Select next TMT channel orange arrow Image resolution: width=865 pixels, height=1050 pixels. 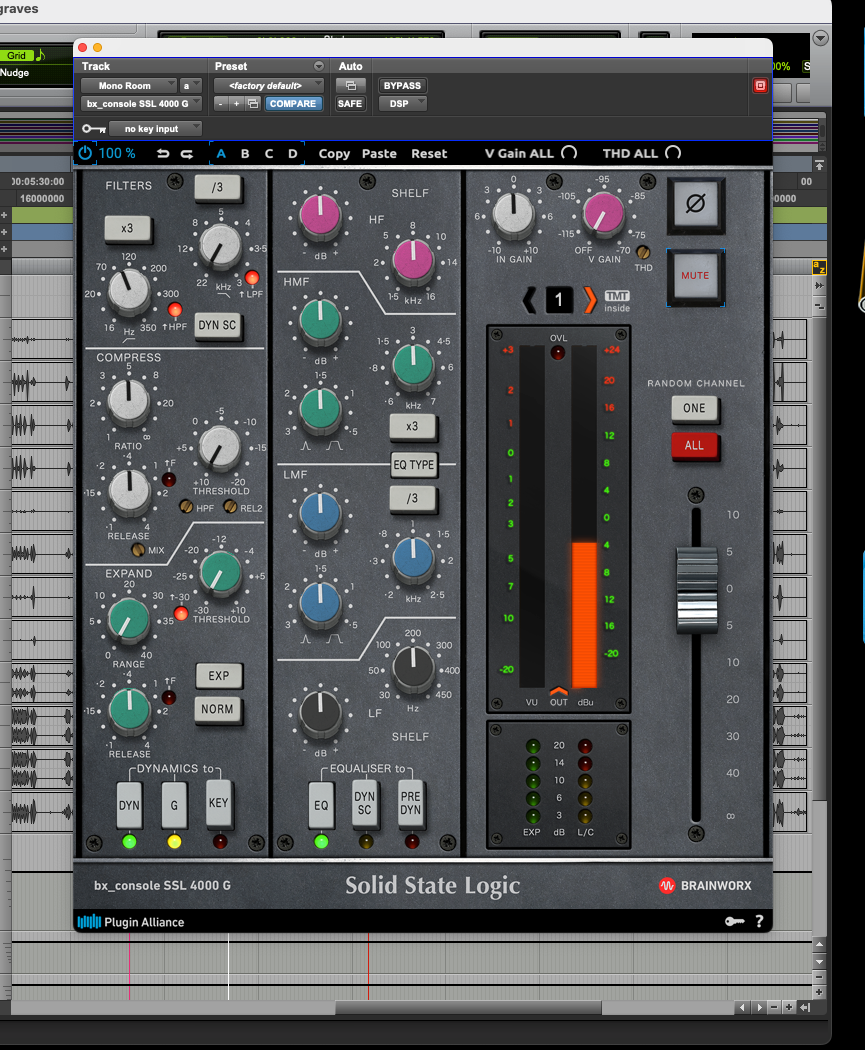tap(589, 300)
